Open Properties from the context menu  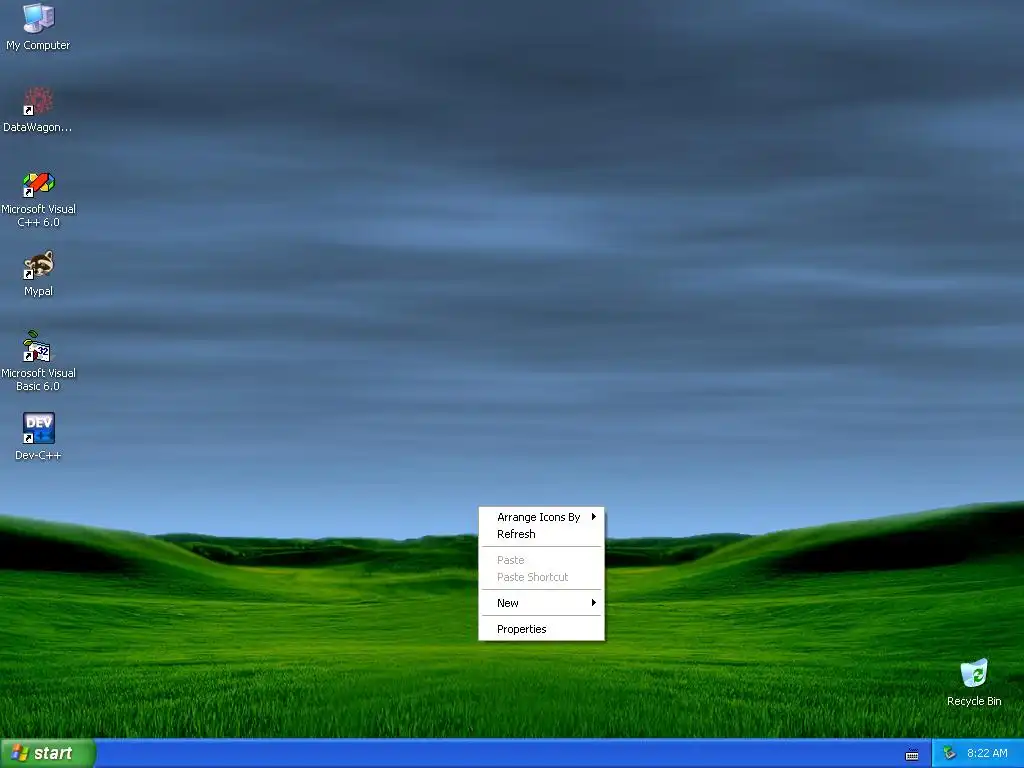541,629
